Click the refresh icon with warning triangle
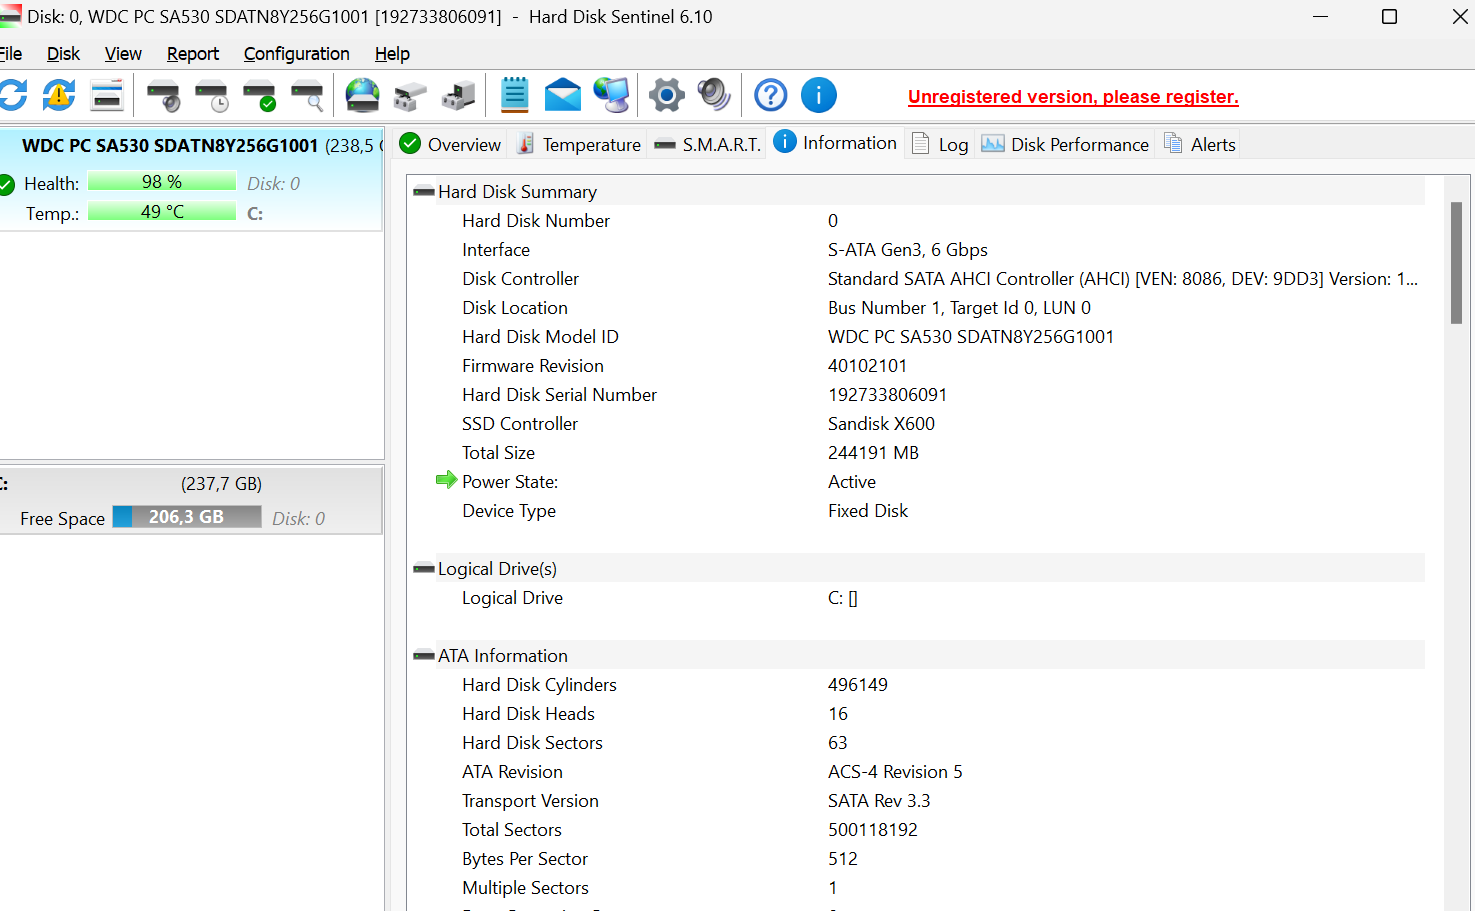The height and width of the screenshot is (911, 1475). coord(59,96)
